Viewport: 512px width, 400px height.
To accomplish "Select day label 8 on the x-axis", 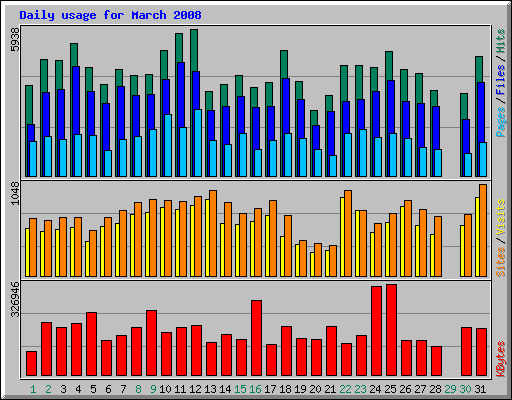I will [138, 389].
